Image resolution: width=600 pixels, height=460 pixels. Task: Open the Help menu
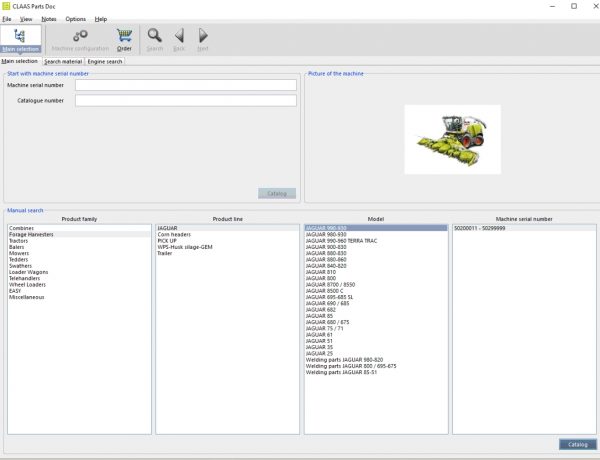(101, 19)
